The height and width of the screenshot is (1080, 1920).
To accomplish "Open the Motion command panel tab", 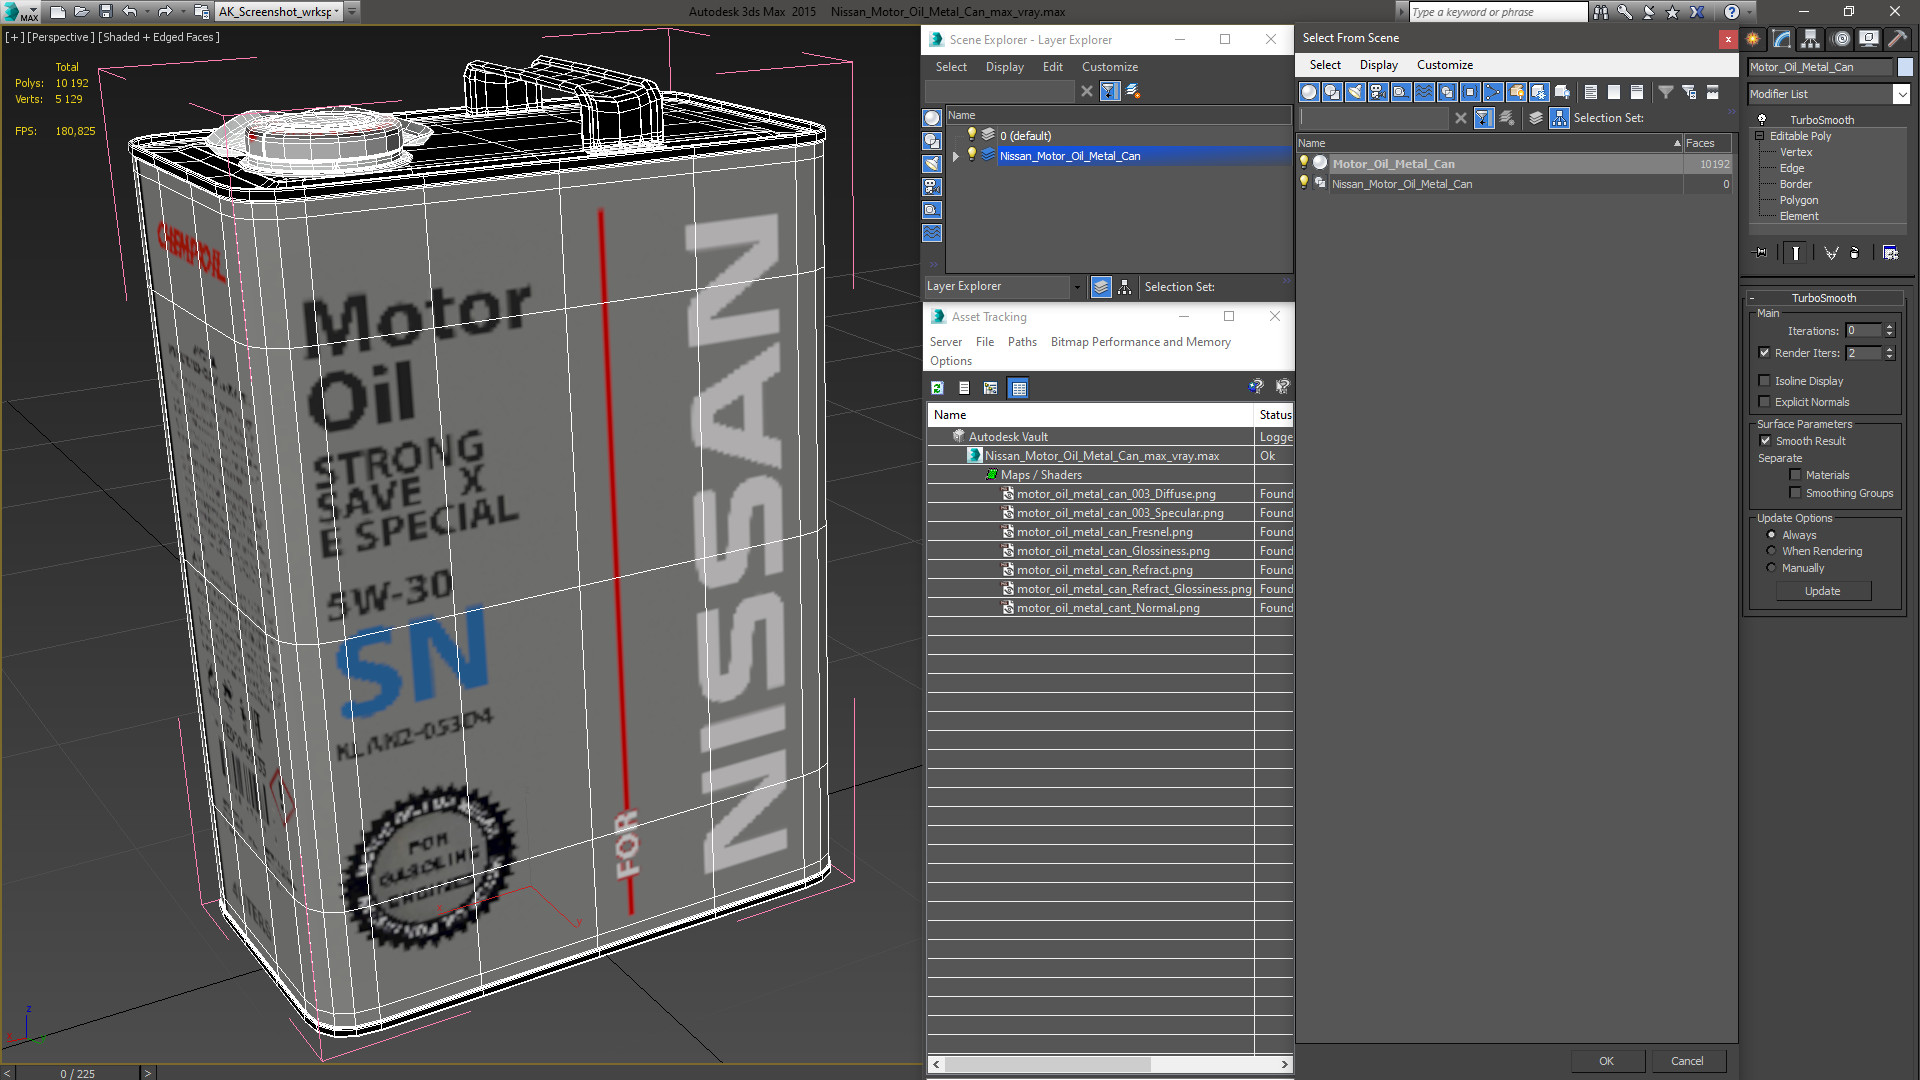I will pos(1841,39).
